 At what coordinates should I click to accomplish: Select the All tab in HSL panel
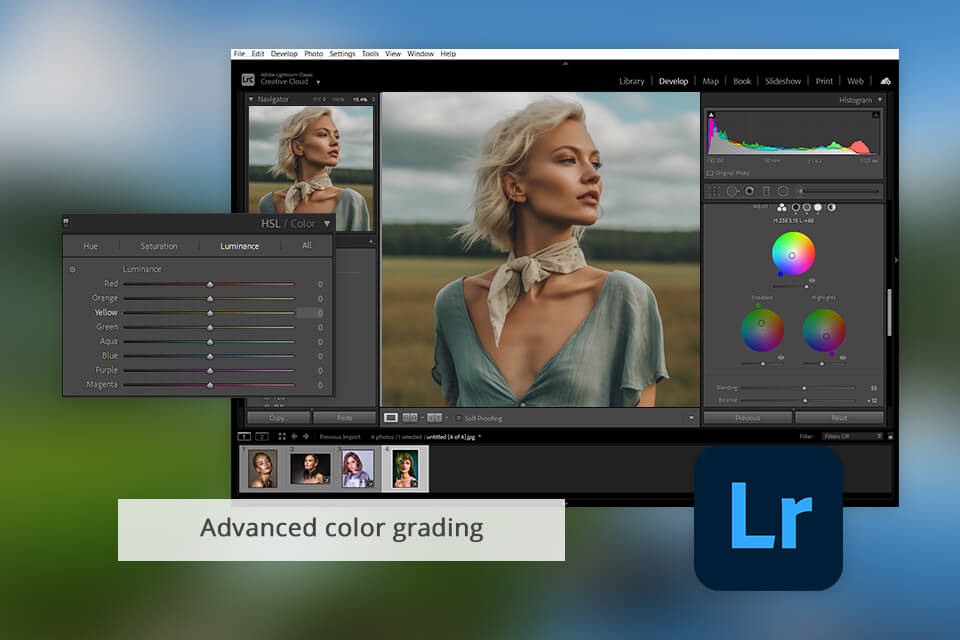[307, 246]
